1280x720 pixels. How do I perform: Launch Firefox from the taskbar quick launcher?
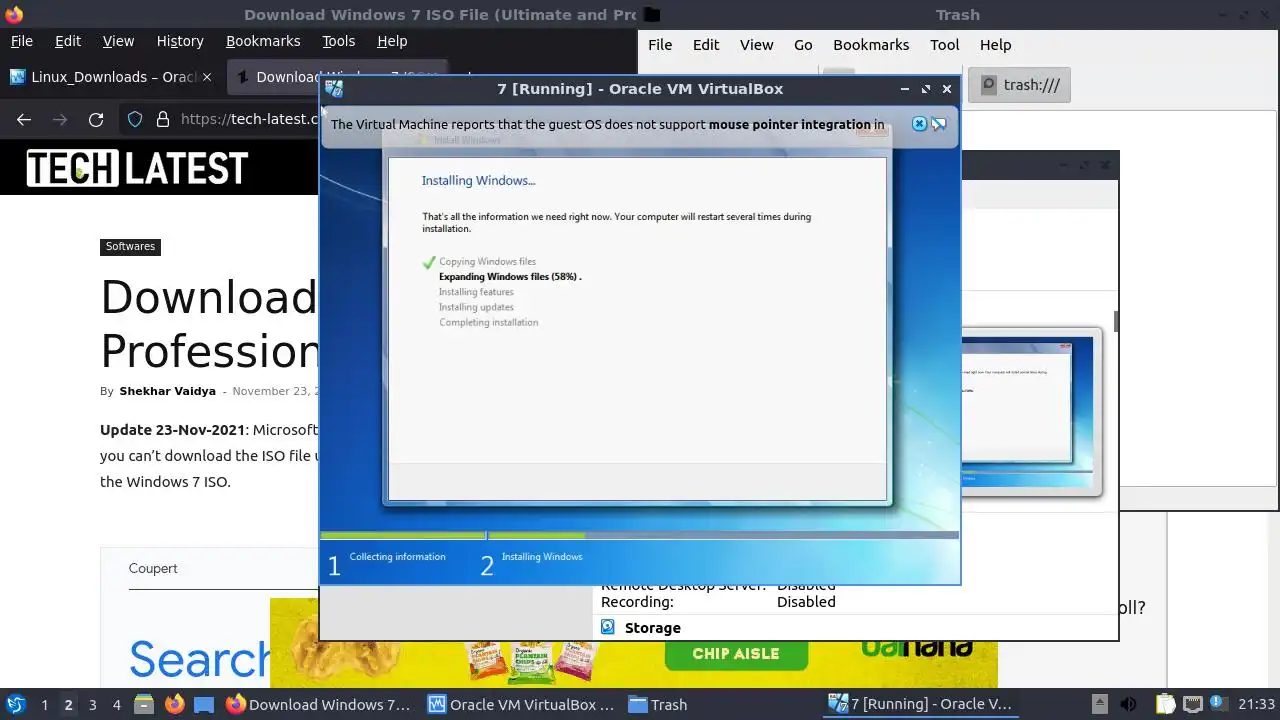[174, 704]
